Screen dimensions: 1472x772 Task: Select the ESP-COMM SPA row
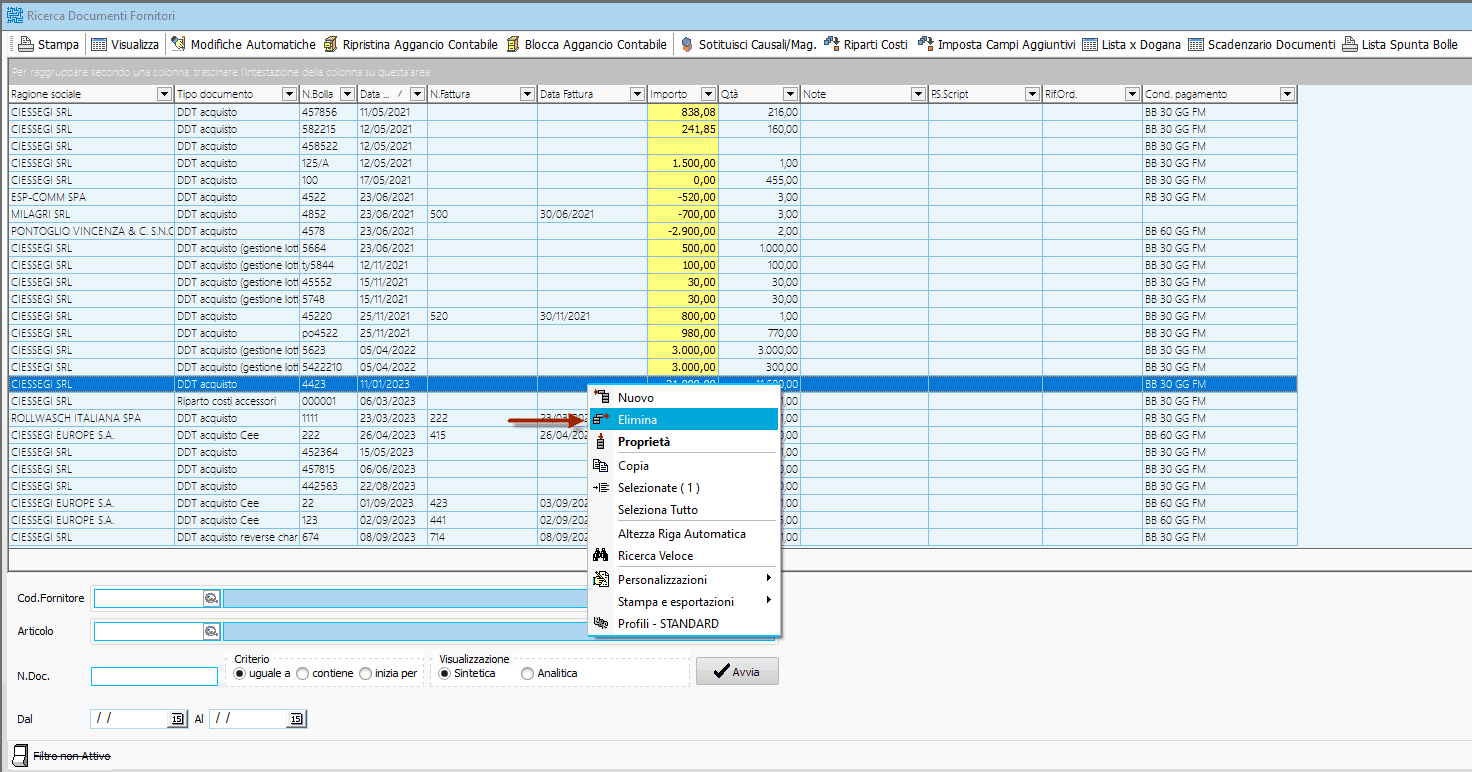(653, 197)
